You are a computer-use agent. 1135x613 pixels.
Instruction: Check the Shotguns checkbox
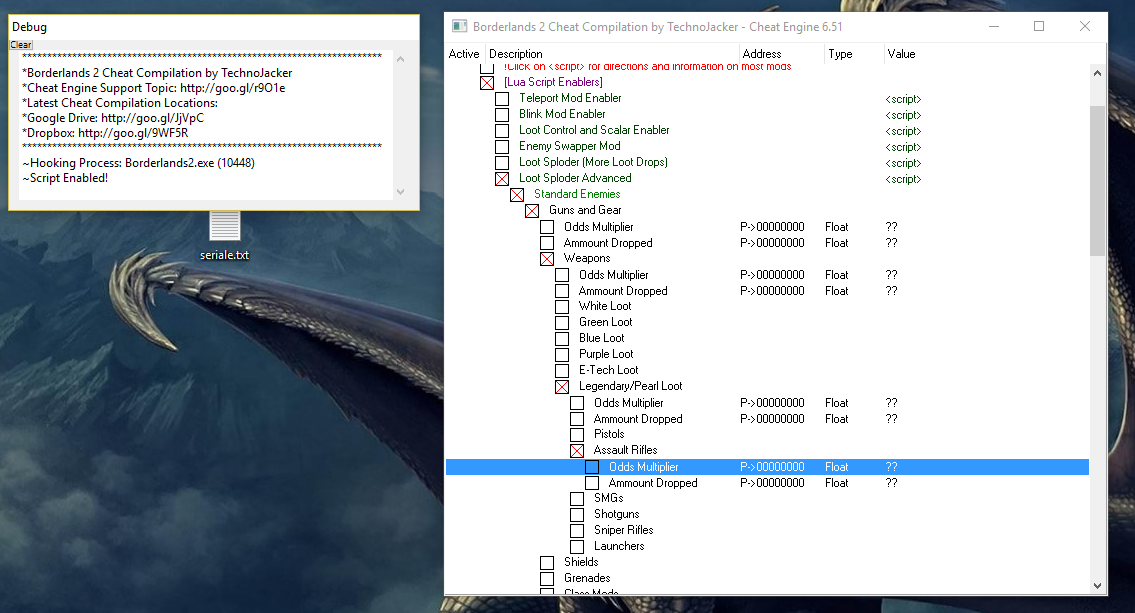tap(578, 515)
